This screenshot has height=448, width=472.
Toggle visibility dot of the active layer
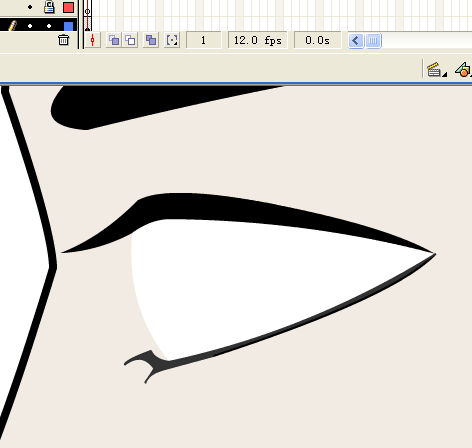(30, 26)
